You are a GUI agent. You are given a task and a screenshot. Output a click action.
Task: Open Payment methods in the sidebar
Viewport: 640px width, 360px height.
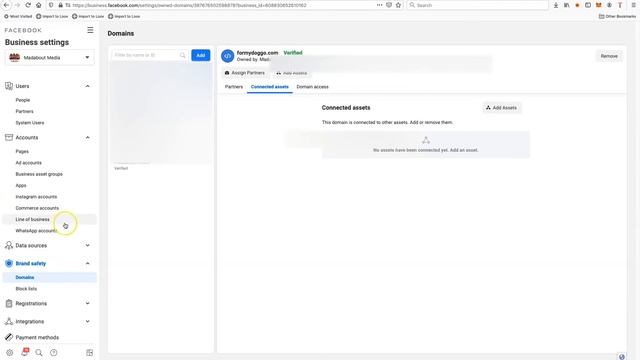point(37,337)
